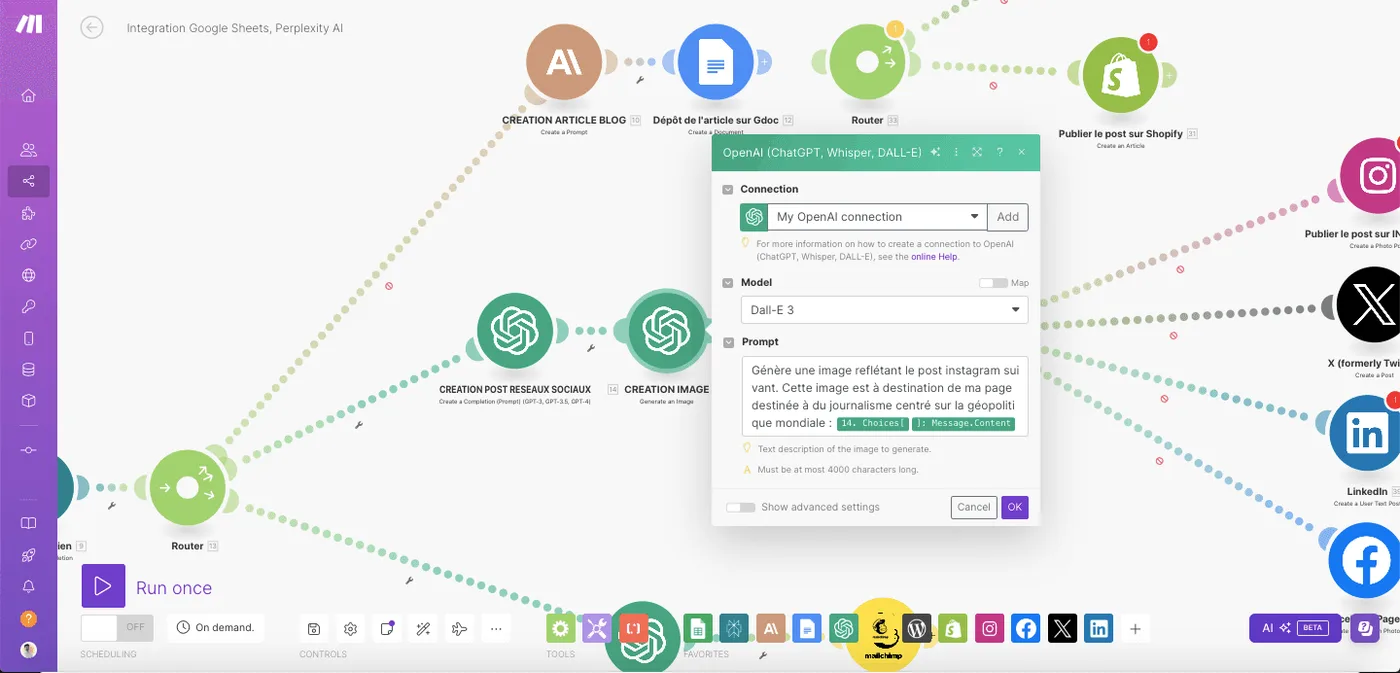Click the airplane Explain flow icon

[x=460, y=629]
